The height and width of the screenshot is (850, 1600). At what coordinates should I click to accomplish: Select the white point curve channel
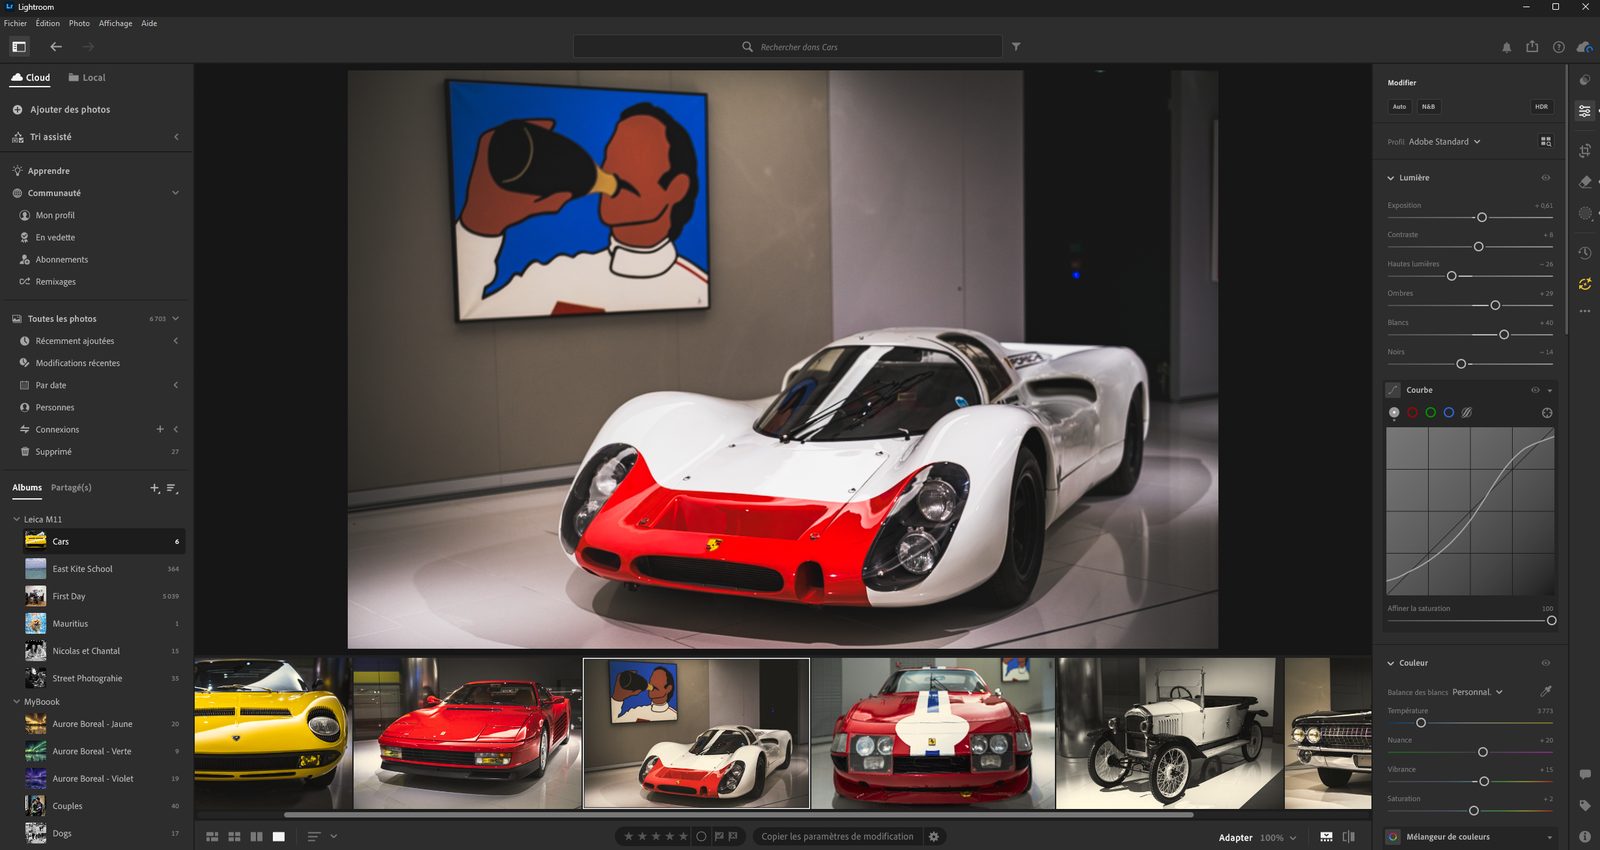point(1394,413)
